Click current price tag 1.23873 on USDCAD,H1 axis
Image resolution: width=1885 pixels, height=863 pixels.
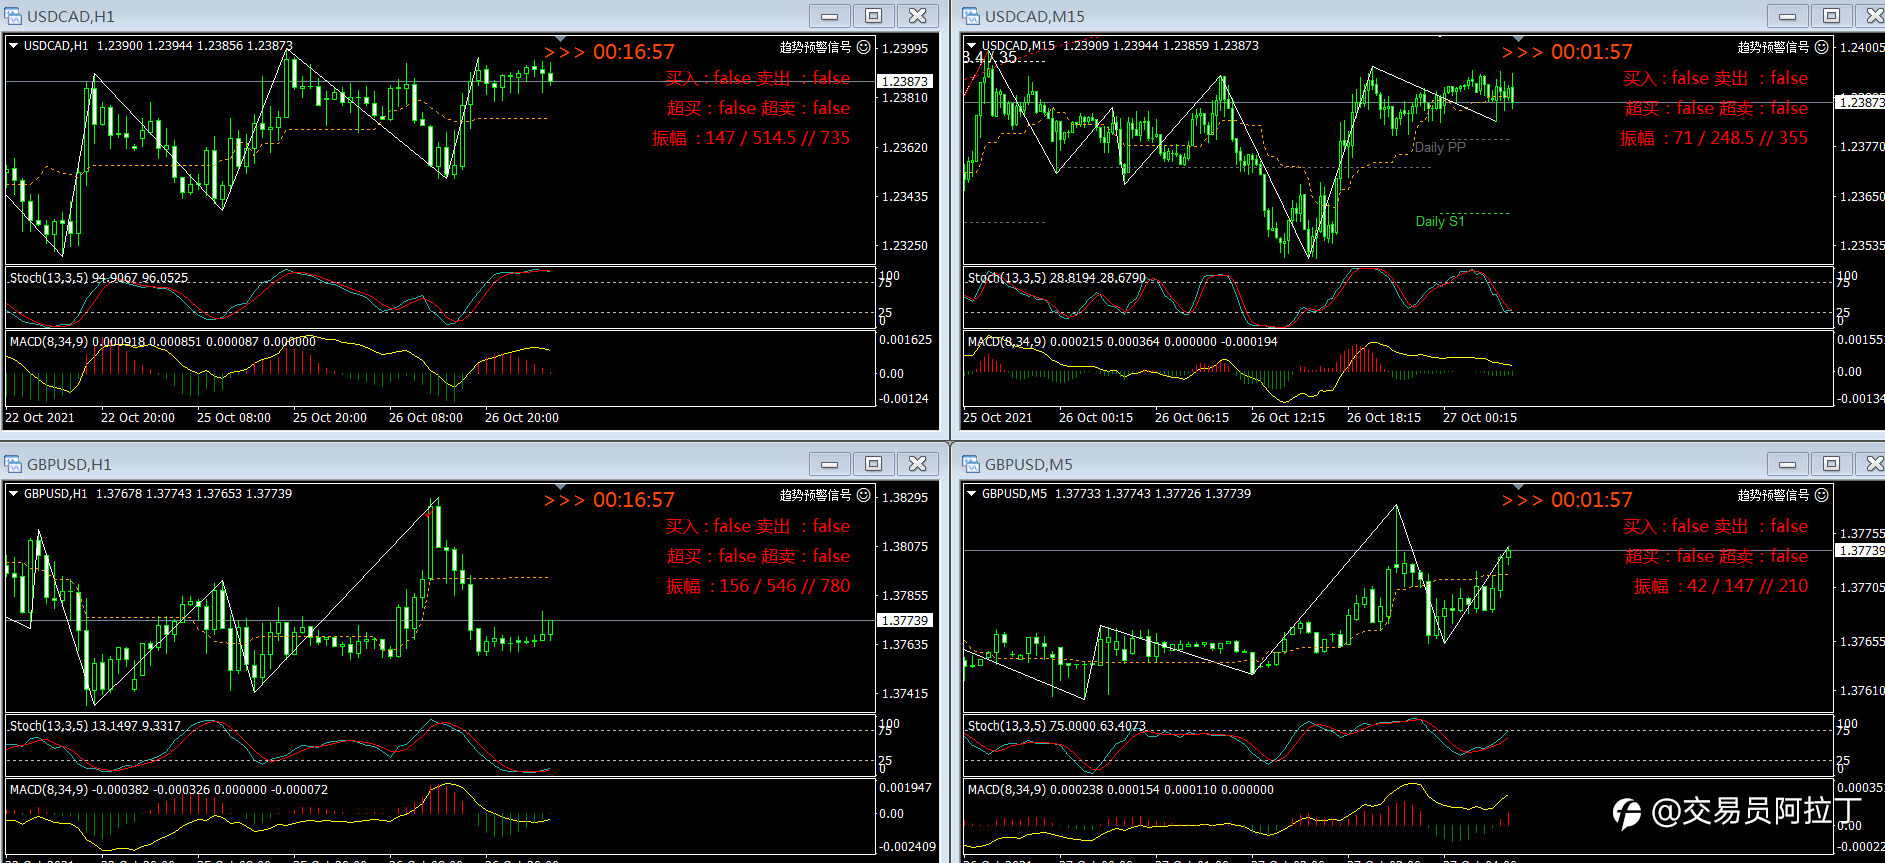[905, 81]
